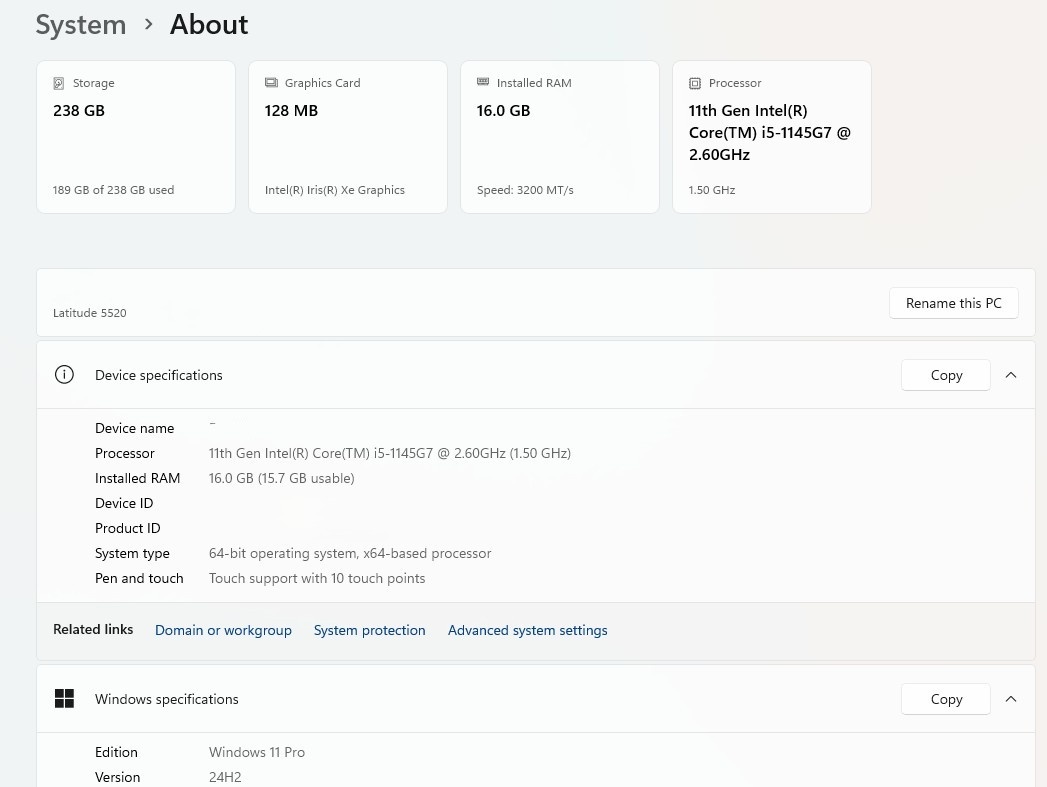Screen dimensions: 1047x787
Task: Go back to System in breadcrumb
Action: pos(81,25)
